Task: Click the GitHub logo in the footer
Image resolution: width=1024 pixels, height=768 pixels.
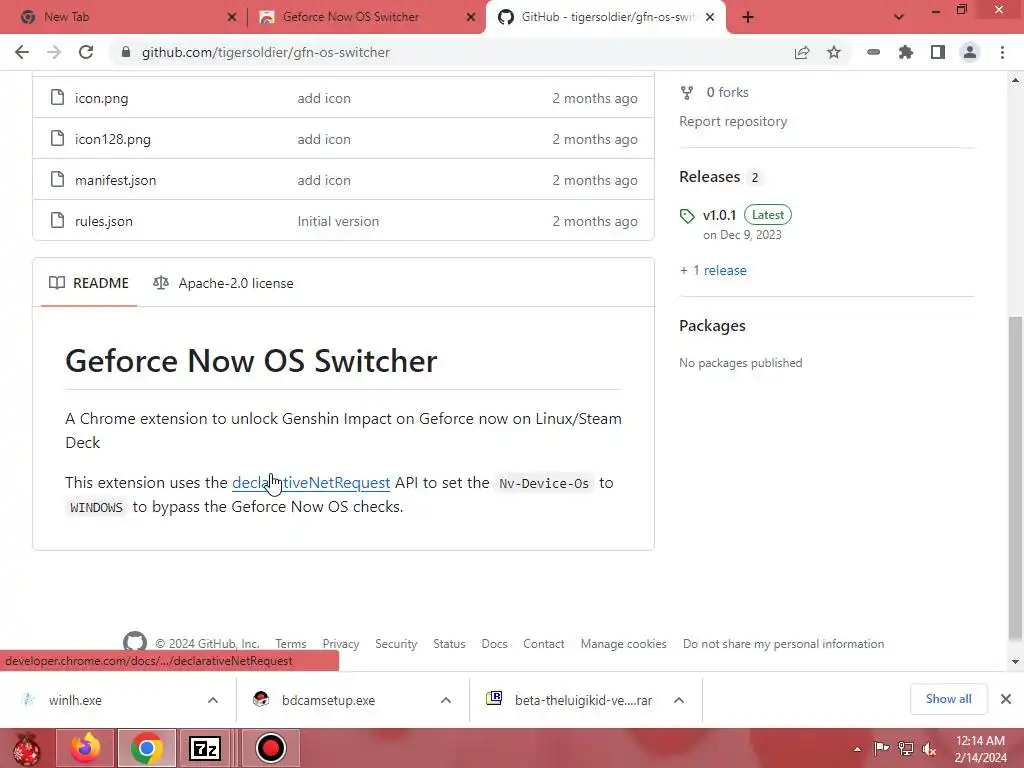Action: coord(135,643)
